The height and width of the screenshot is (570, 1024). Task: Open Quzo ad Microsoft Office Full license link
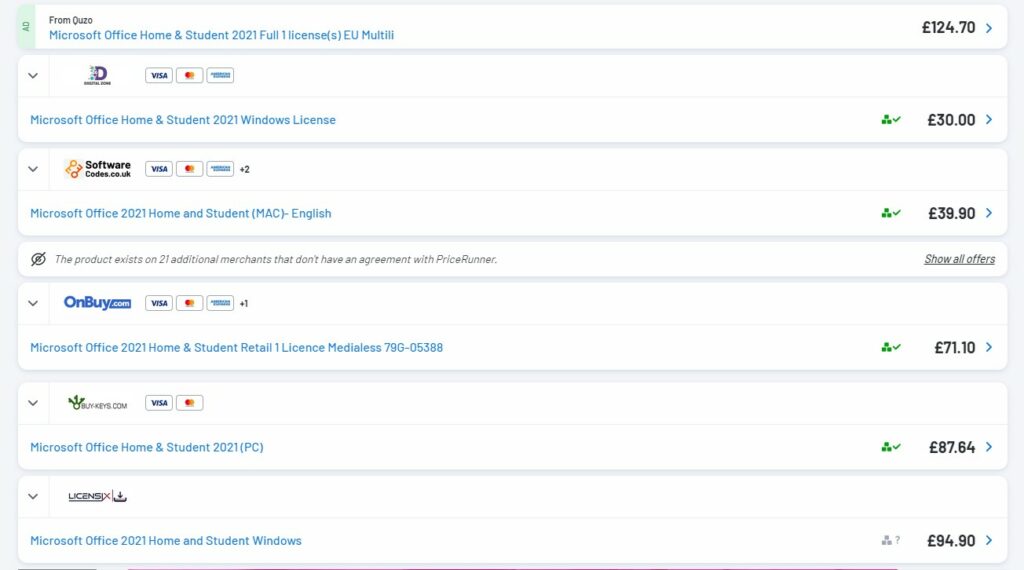[x=221, y=35]
